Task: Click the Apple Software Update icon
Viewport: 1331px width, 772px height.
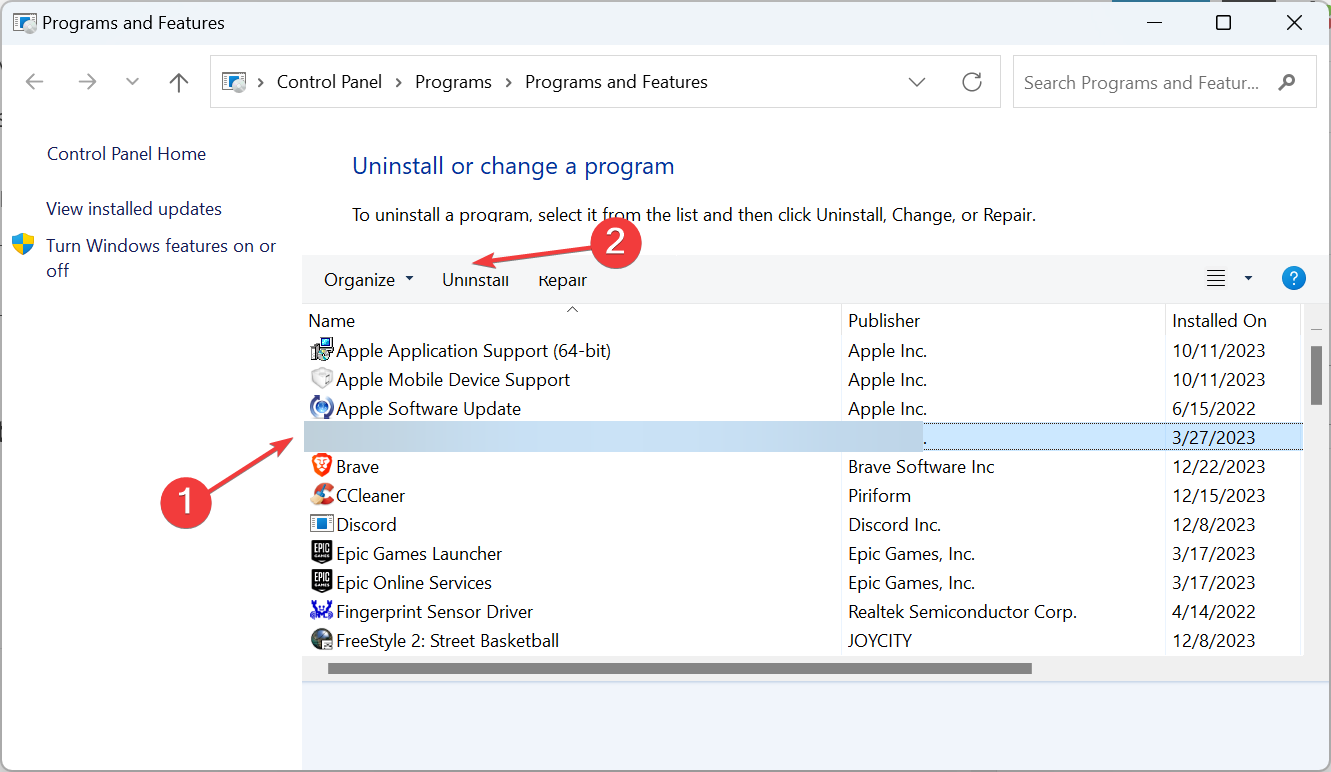Action: tap(321, 408)
